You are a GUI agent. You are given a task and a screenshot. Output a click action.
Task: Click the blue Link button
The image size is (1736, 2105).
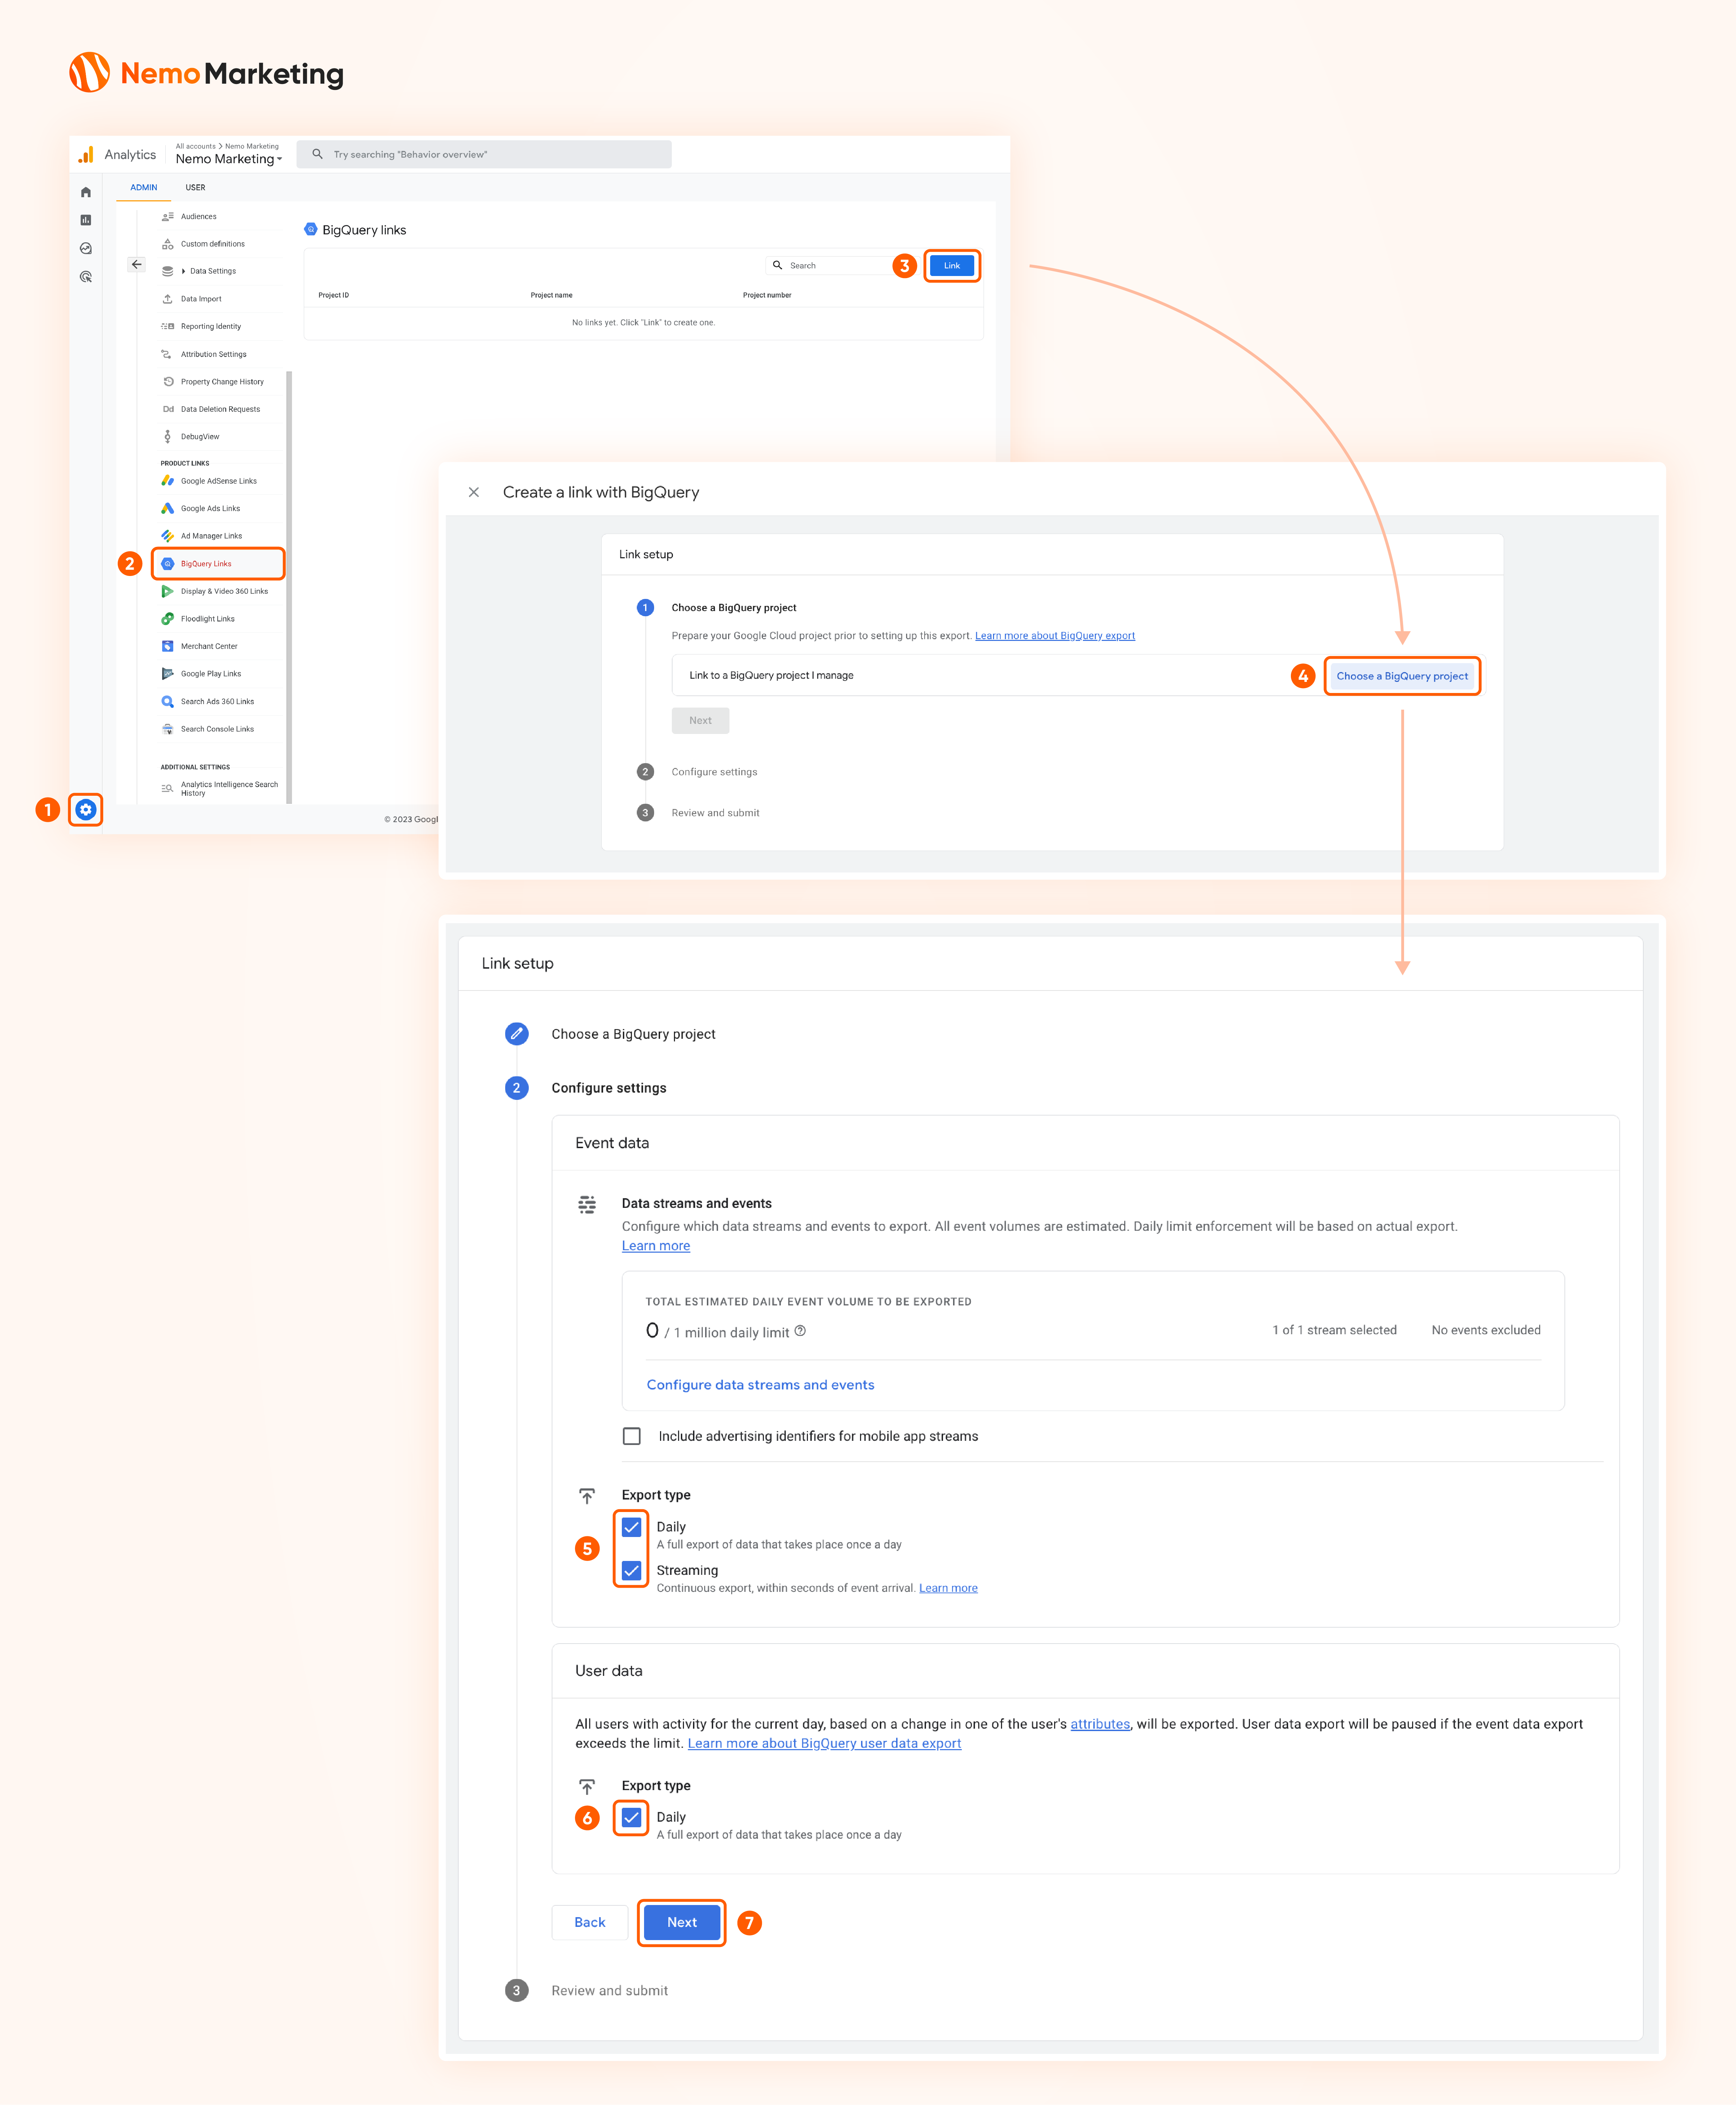pyautogui.click(x=952, y=266)
